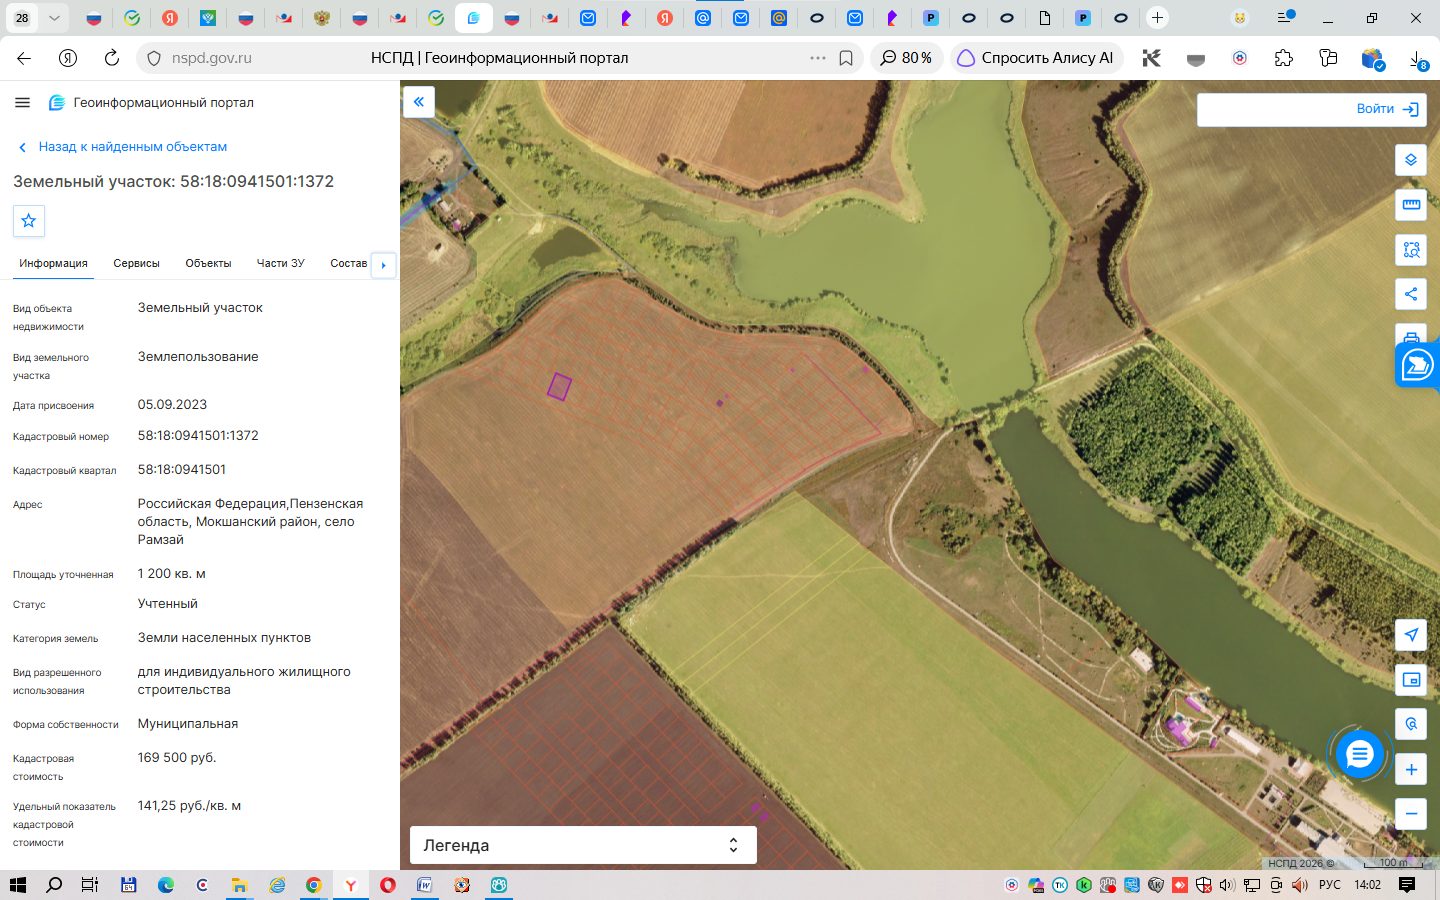Open the portal hamburger menu
1440x900 pixels.
point(22,103)
